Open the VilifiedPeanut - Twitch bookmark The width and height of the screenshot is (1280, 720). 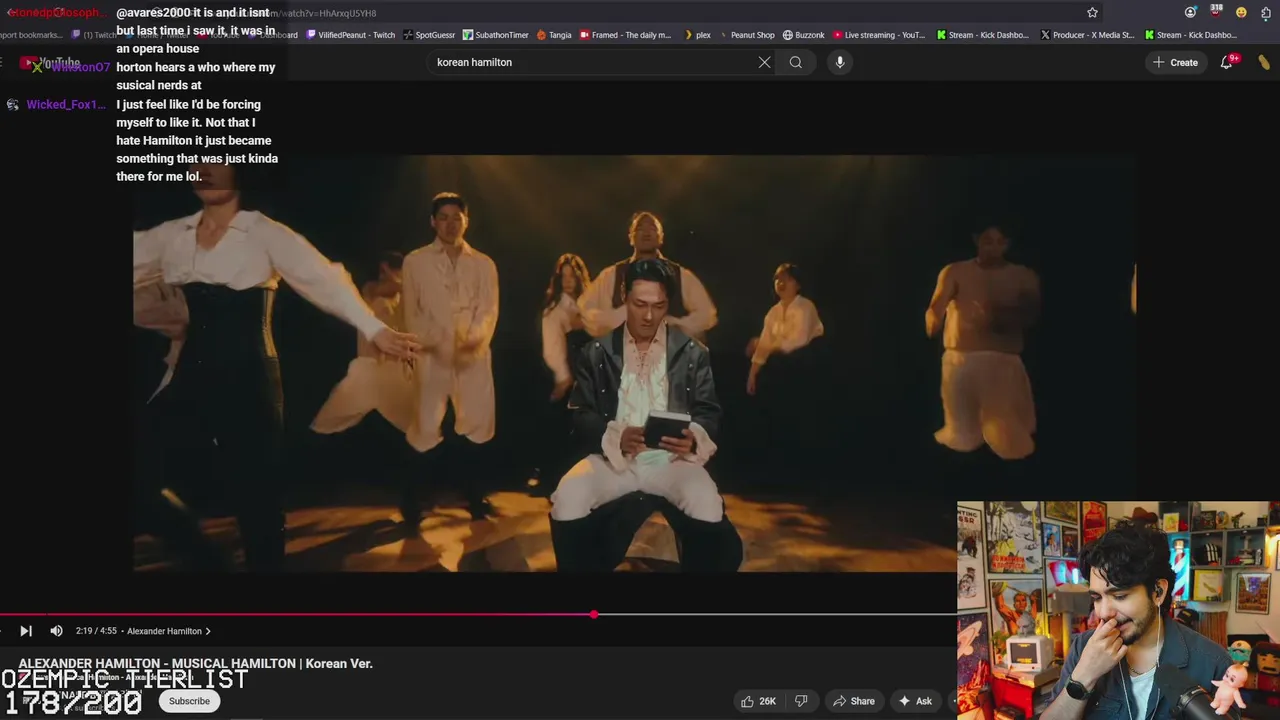(x=351, y=35)
